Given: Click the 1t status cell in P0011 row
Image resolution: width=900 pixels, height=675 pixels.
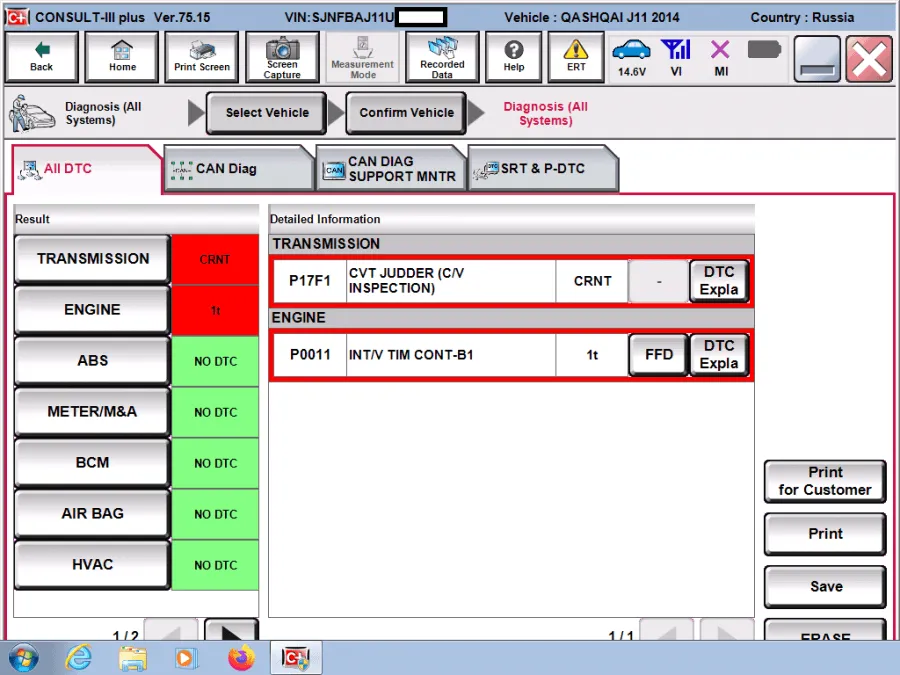Looking at the screenshot, I should pos(592,355).
